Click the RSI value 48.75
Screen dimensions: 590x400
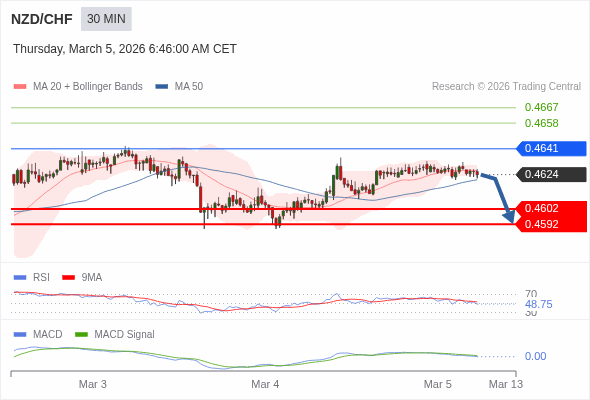pyautogui.click(x=538, y=304)
